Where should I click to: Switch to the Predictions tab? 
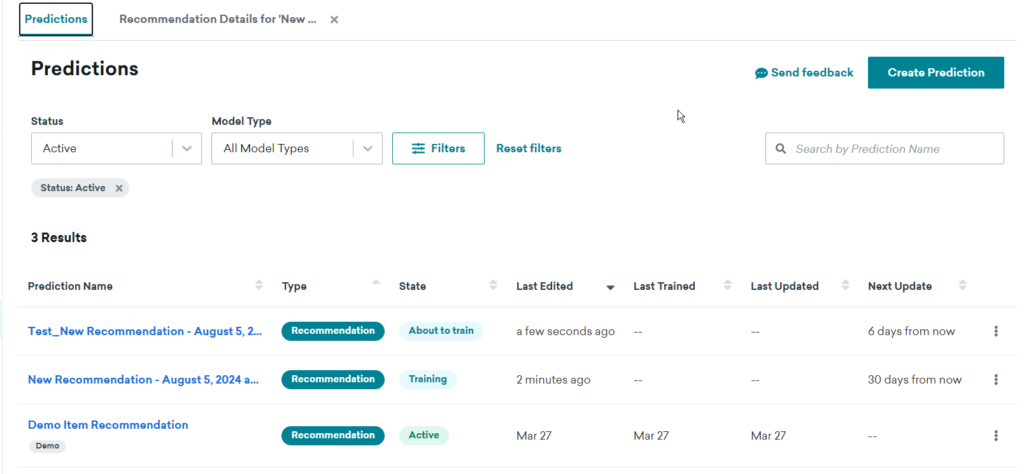[x=56, y=19]
